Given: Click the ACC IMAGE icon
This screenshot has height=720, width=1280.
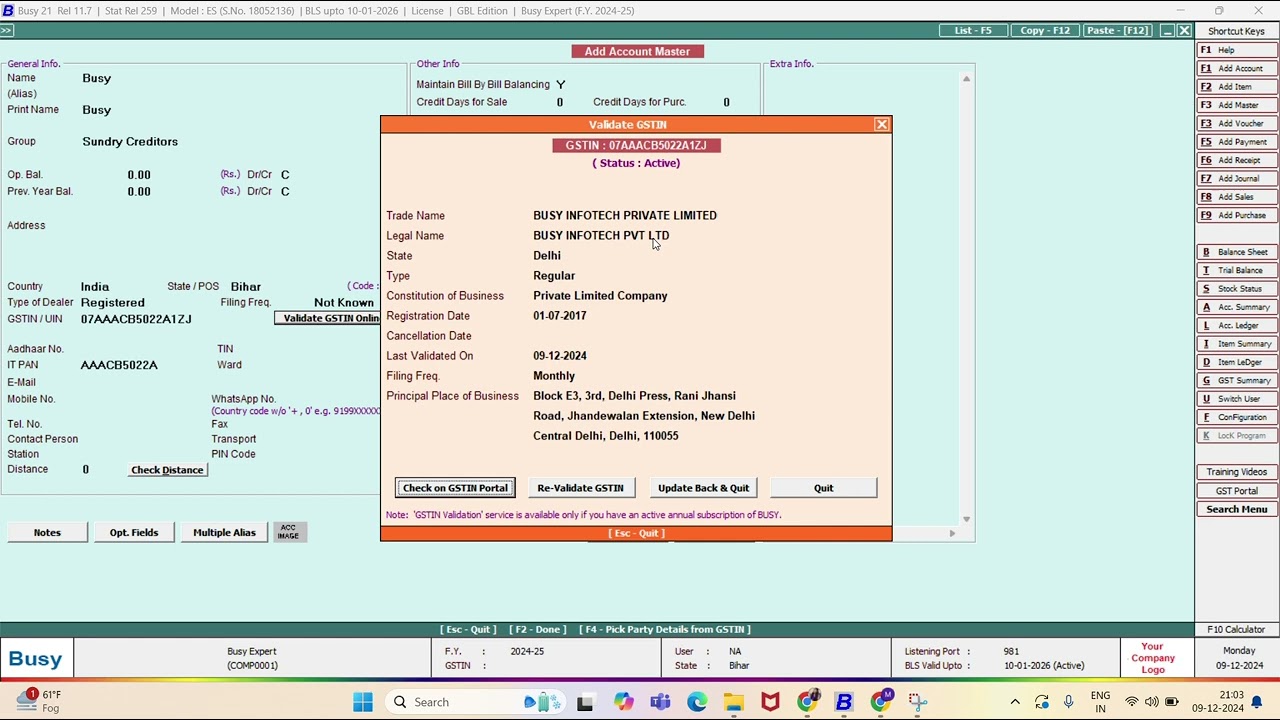Looking at the screenshot, I should [x=288, y=532].
